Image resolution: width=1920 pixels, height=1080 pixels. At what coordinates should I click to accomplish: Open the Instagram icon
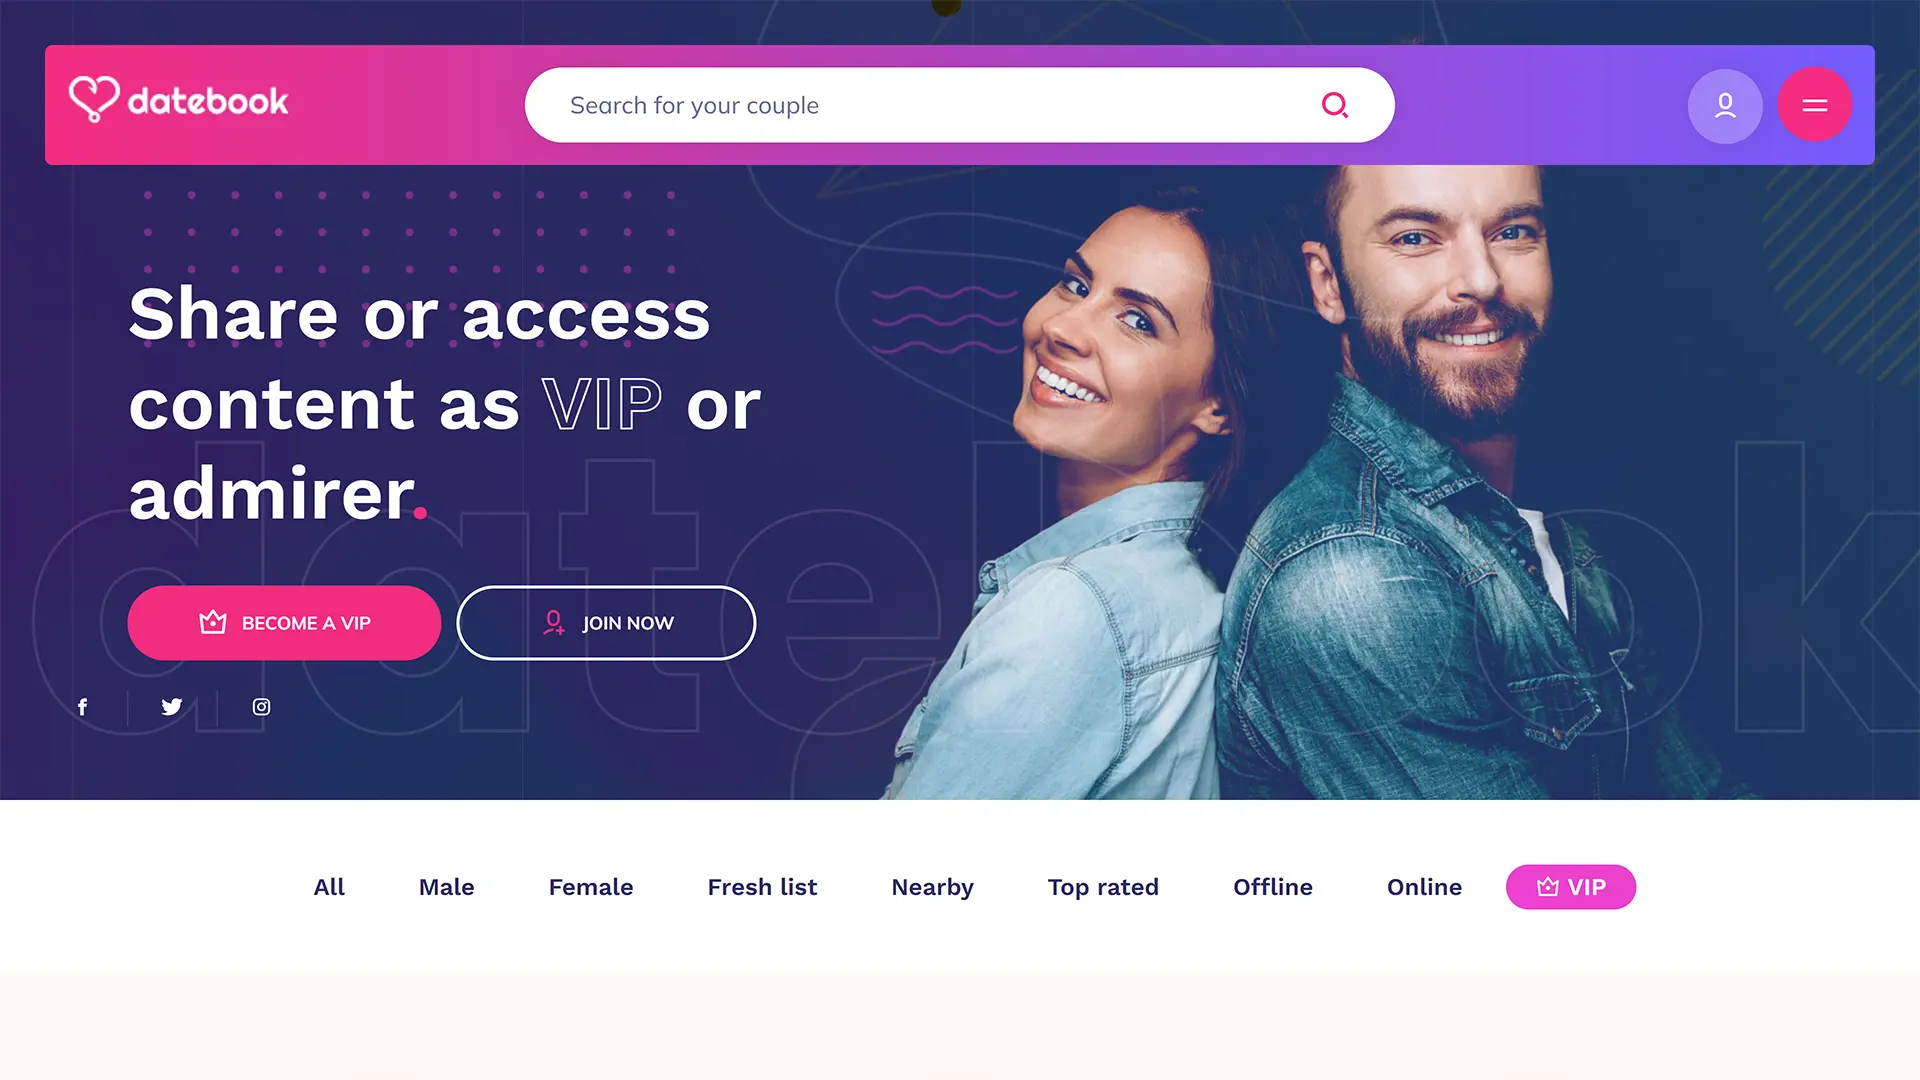[261, 707]
